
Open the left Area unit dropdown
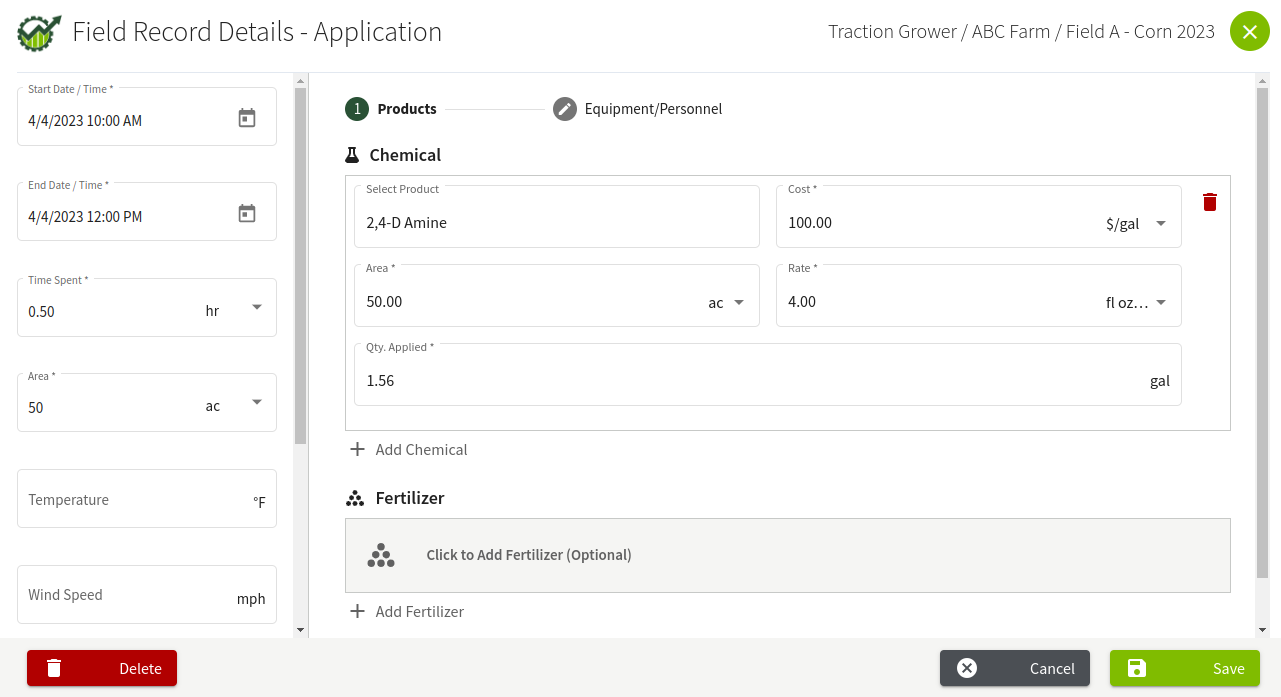pyautogui.click(x=257, y=402)
